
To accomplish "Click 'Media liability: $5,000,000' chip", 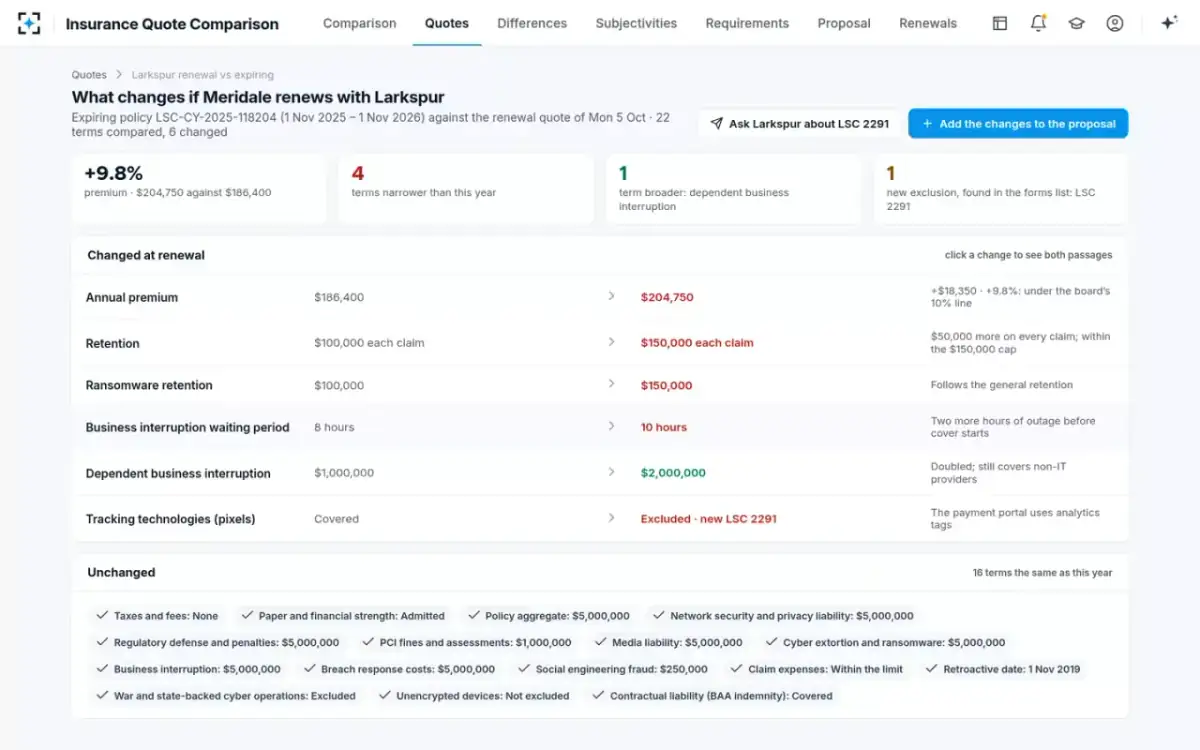I will pos(668,643).
